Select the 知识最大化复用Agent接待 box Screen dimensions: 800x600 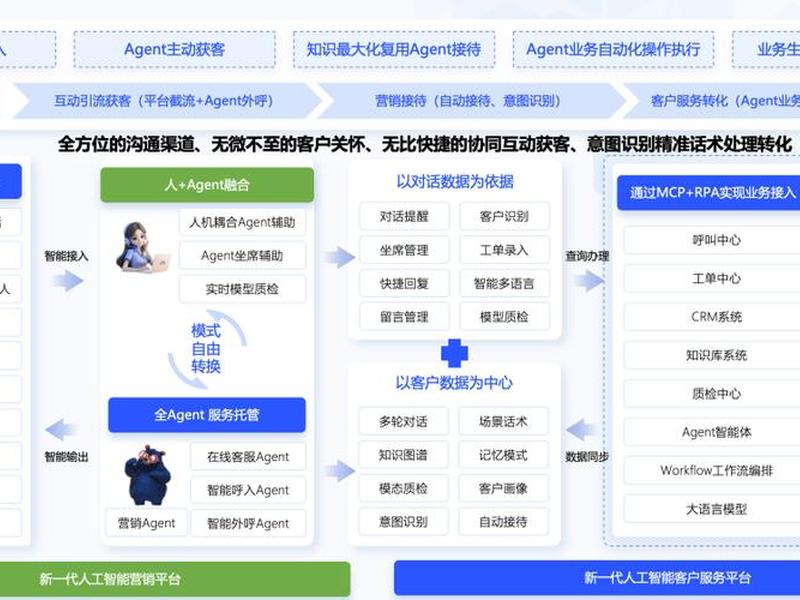(x=394, y=49)
